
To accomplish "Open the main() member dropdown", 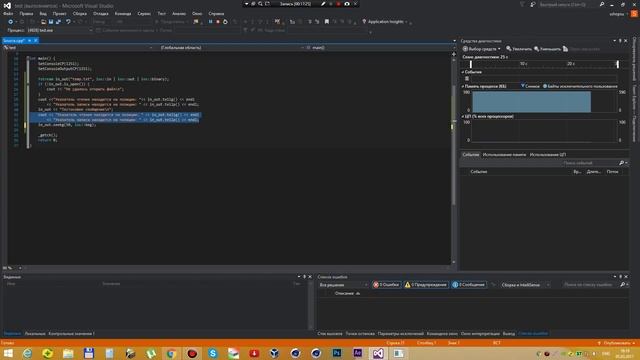I will coord(380,48).
